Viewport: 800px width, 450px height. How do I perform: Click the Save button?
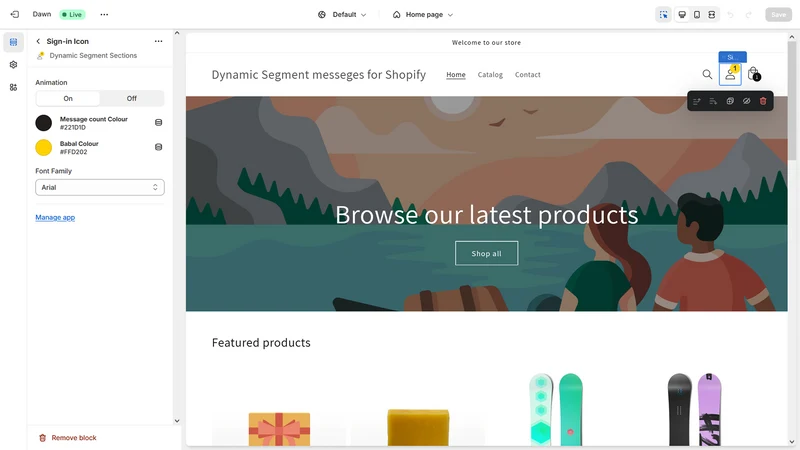(x=778, y=15)
